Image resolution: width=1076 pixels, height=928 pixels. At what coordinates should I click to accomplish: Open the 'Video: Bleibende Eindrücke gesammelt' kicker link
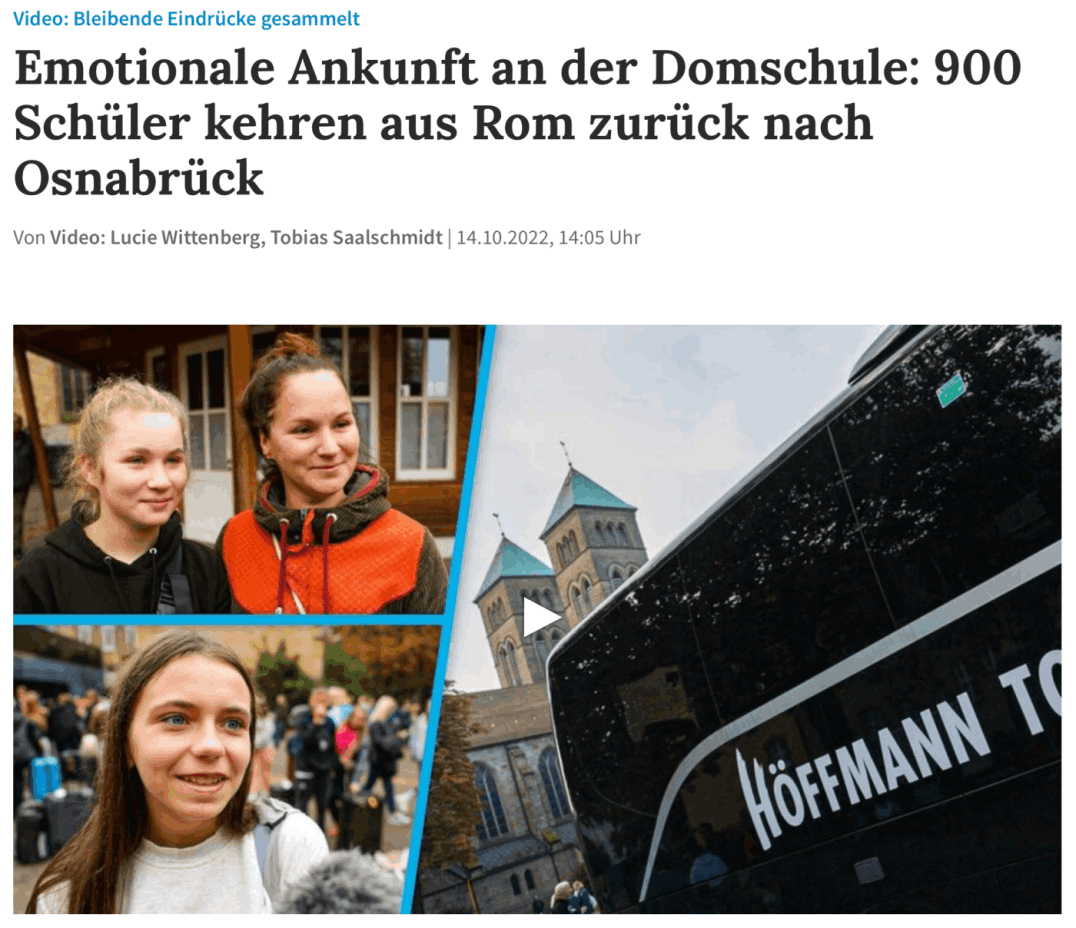pyautogui.click(x=186, y=19)
